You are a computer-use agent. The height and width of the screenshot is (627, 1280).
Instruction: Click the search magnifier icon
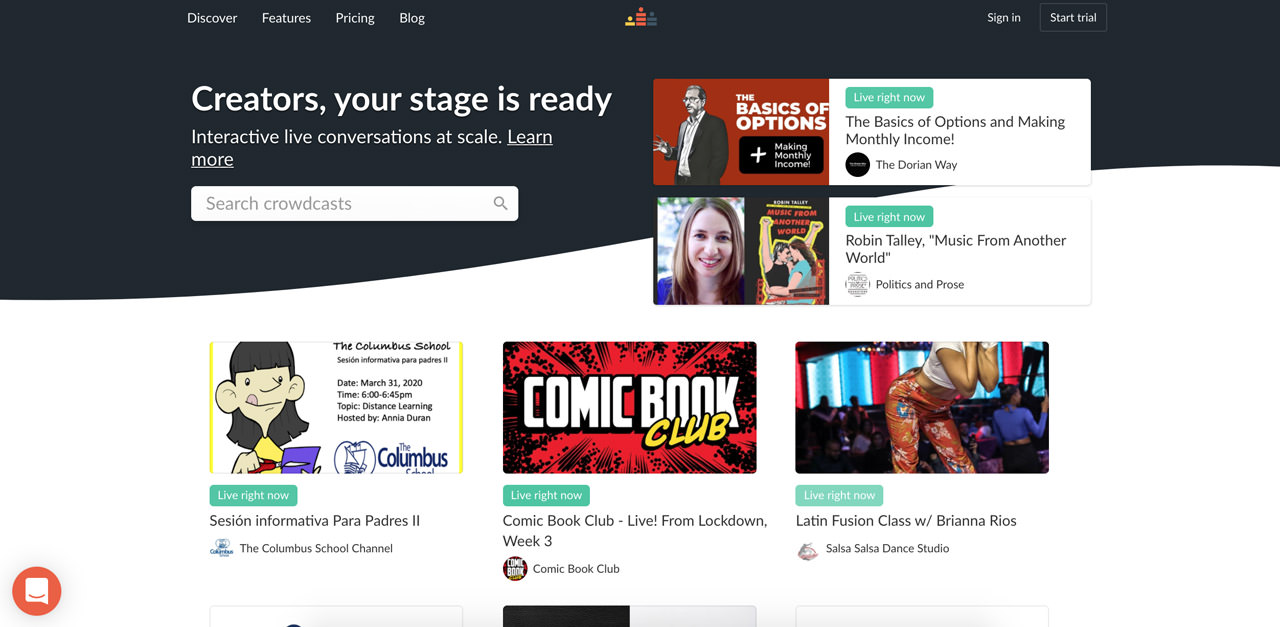pos(500,203)
